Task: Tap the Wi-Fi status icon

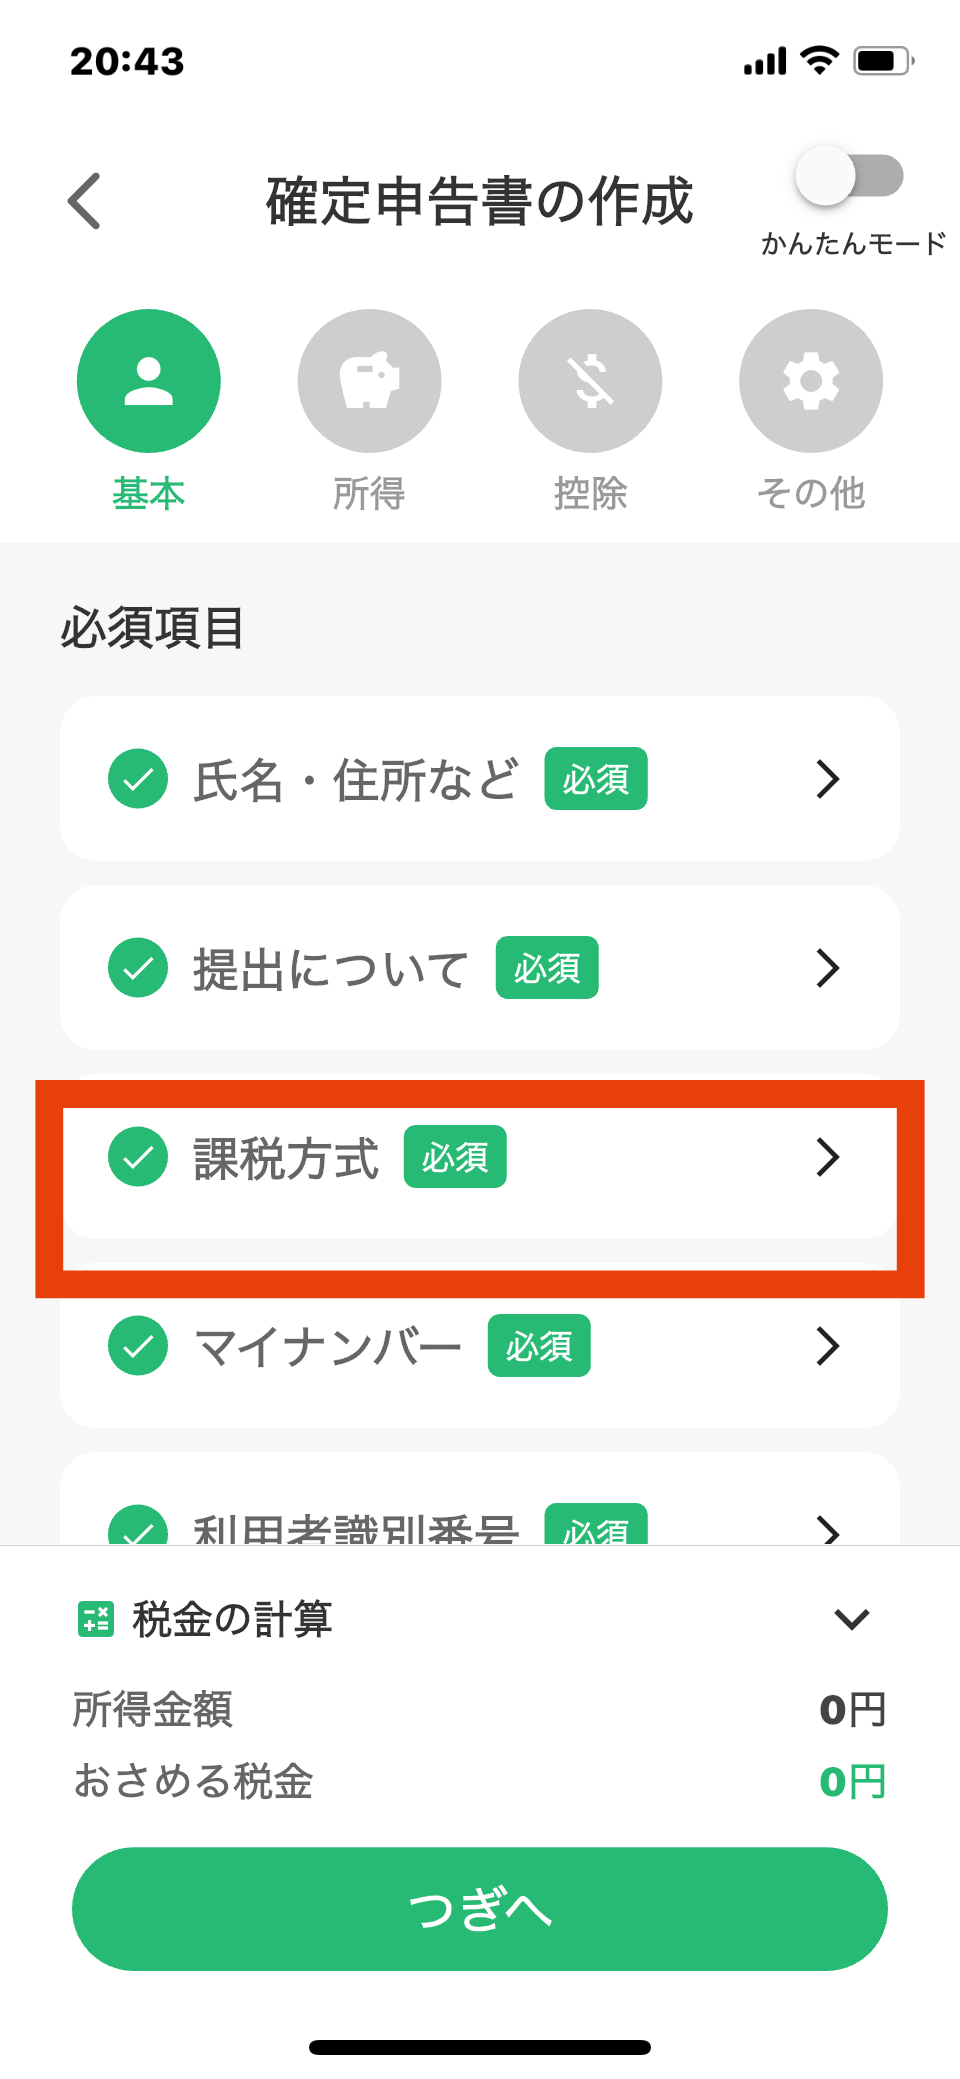Action: pyautogui.click(x=820, y=61)
